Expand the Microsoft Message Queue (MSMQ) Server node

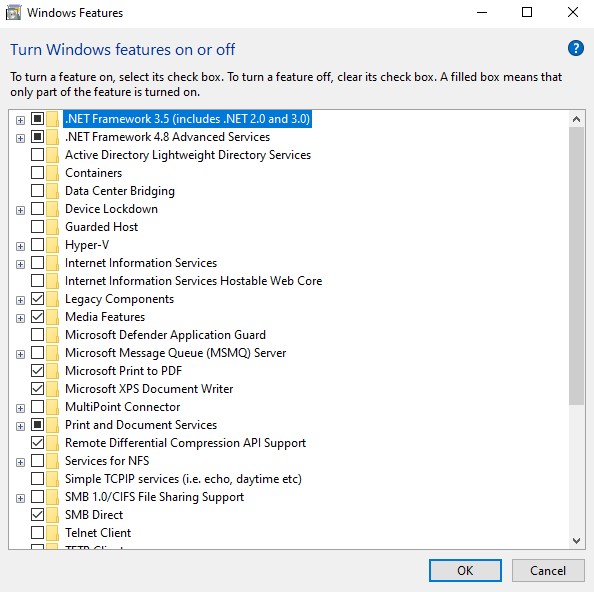point(20,354)
